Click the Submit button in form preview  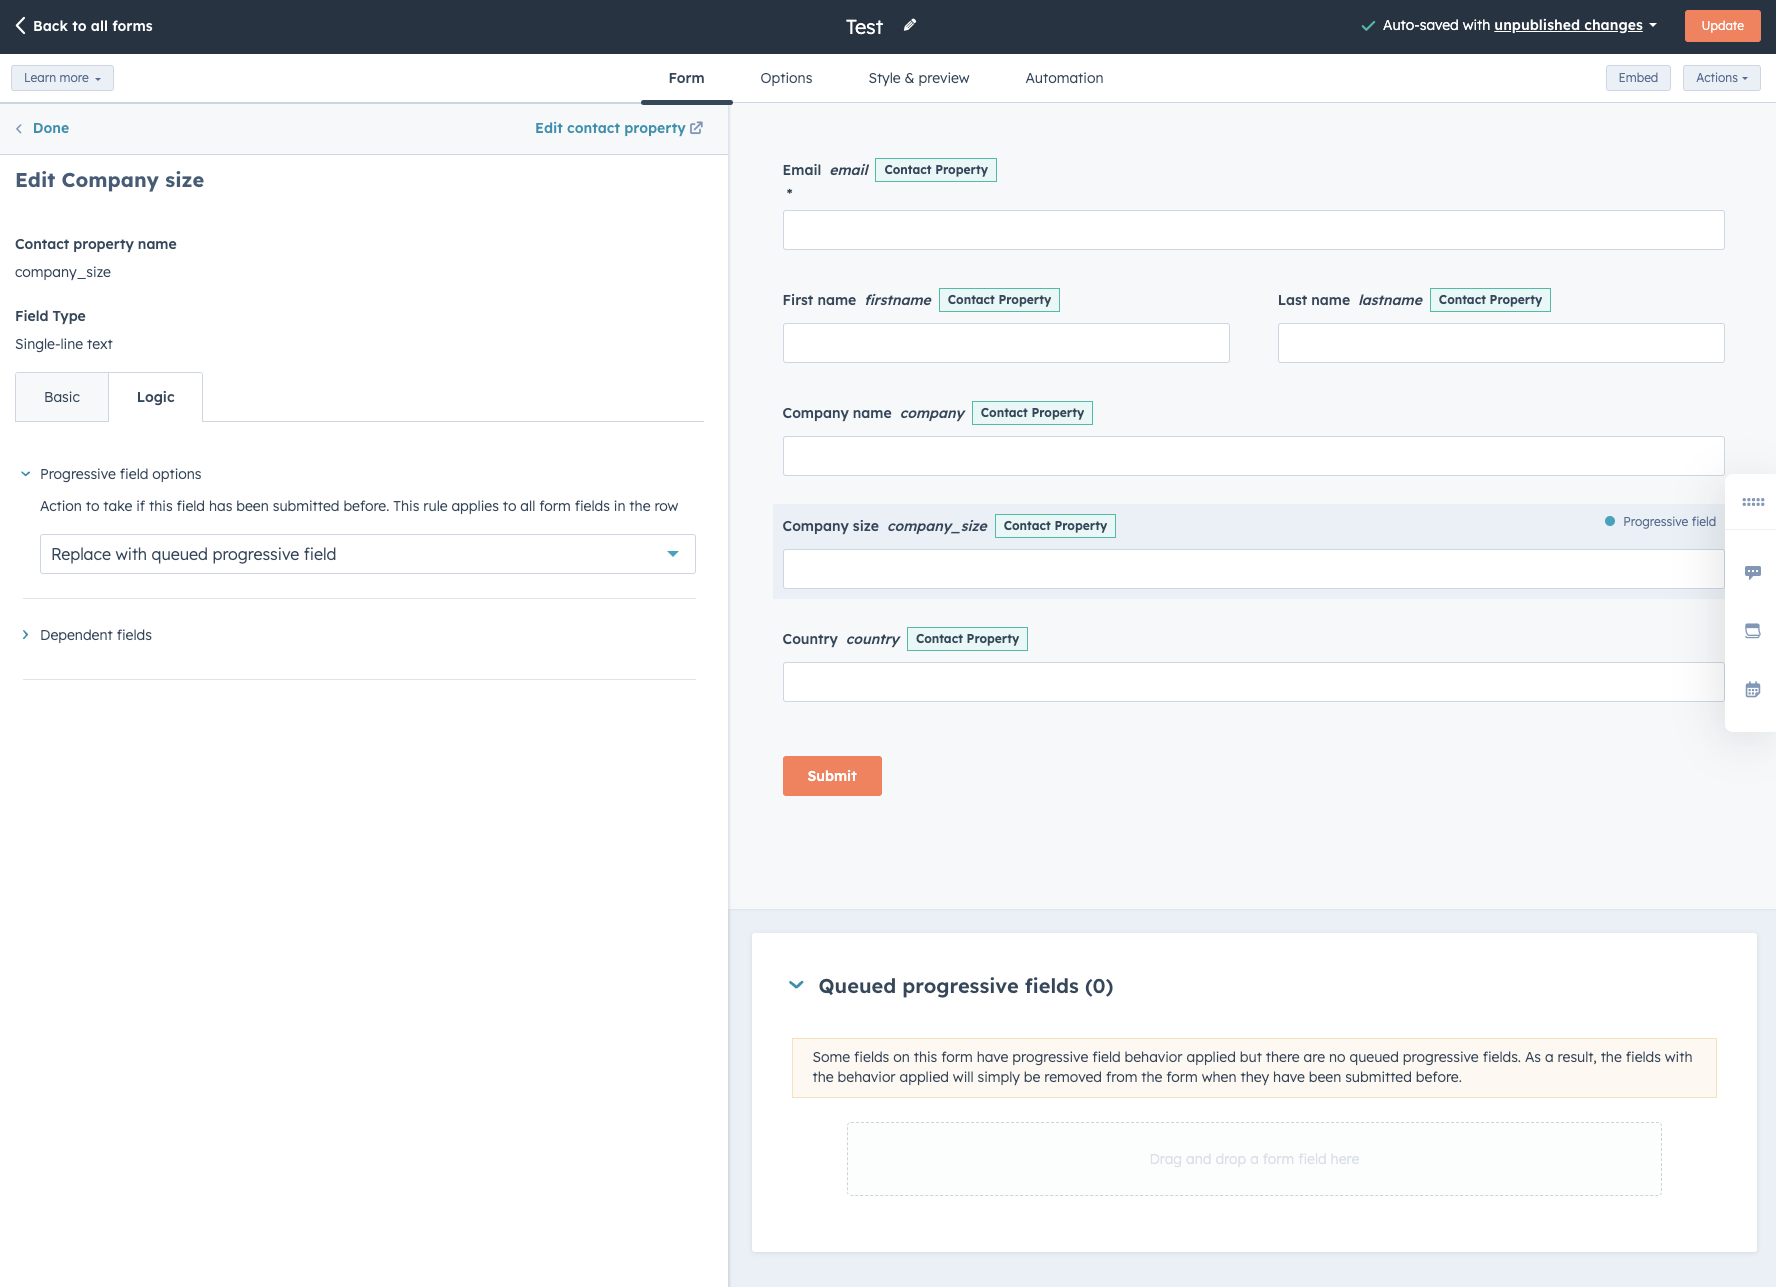click(x=832, y=776)
